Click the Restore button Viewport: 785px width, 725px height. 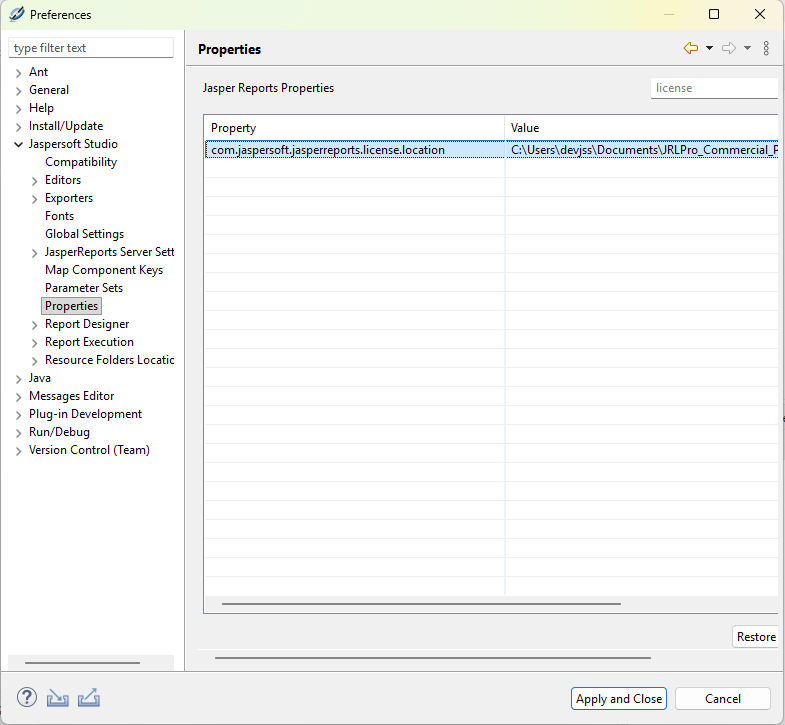[x=756, y=636]
